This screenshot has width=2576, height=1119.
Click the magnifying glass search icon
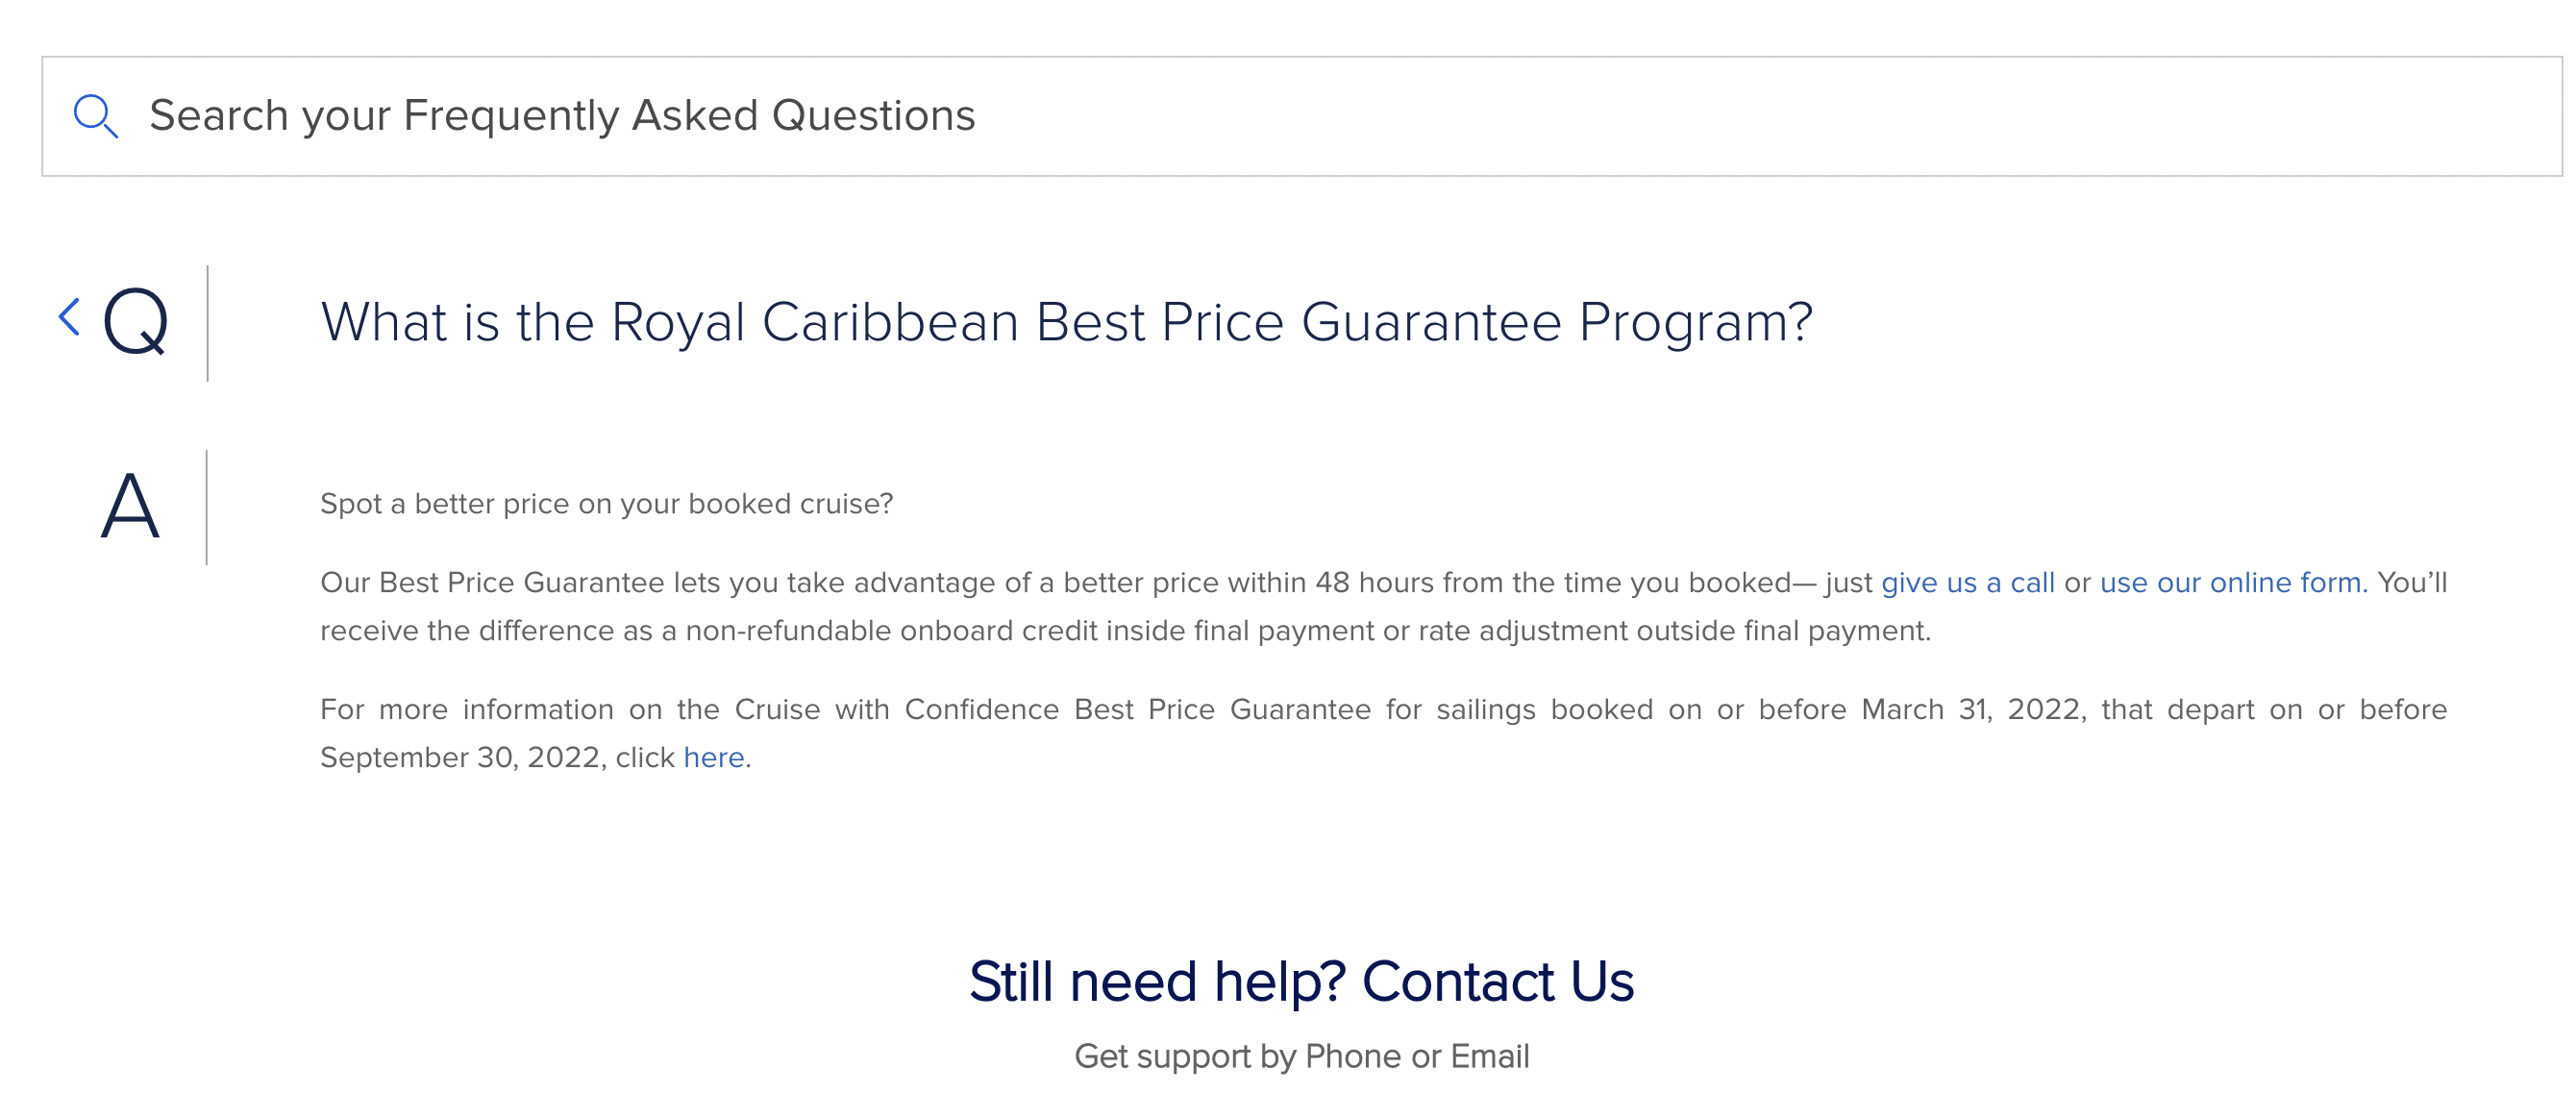click(x=96, y=116)
